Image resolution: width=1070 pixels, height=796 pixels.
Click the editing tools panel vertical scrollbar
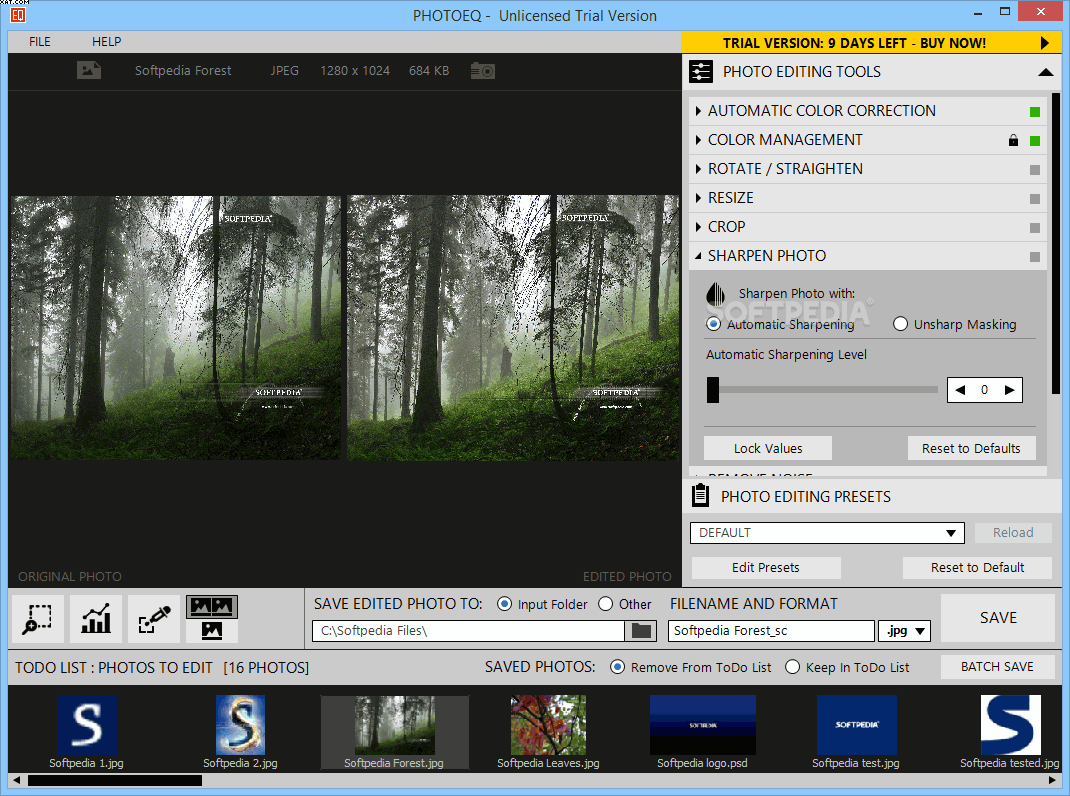[x=1056, y=242]
